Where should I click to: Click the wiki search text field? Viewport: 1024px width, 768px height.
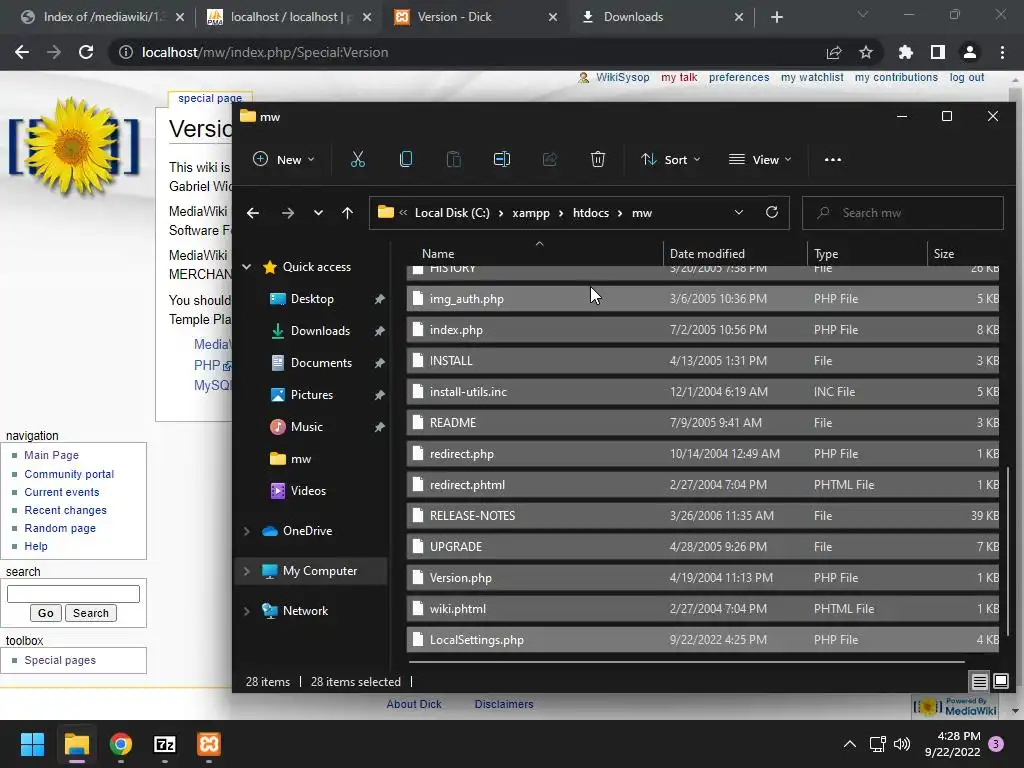coord(73,594)
